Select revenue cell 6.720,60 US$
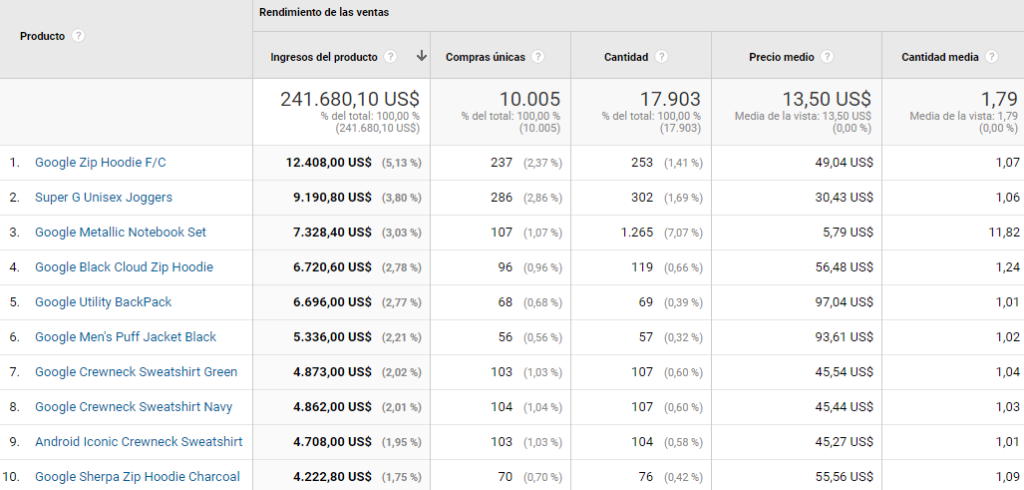 (x=332, y=267)
